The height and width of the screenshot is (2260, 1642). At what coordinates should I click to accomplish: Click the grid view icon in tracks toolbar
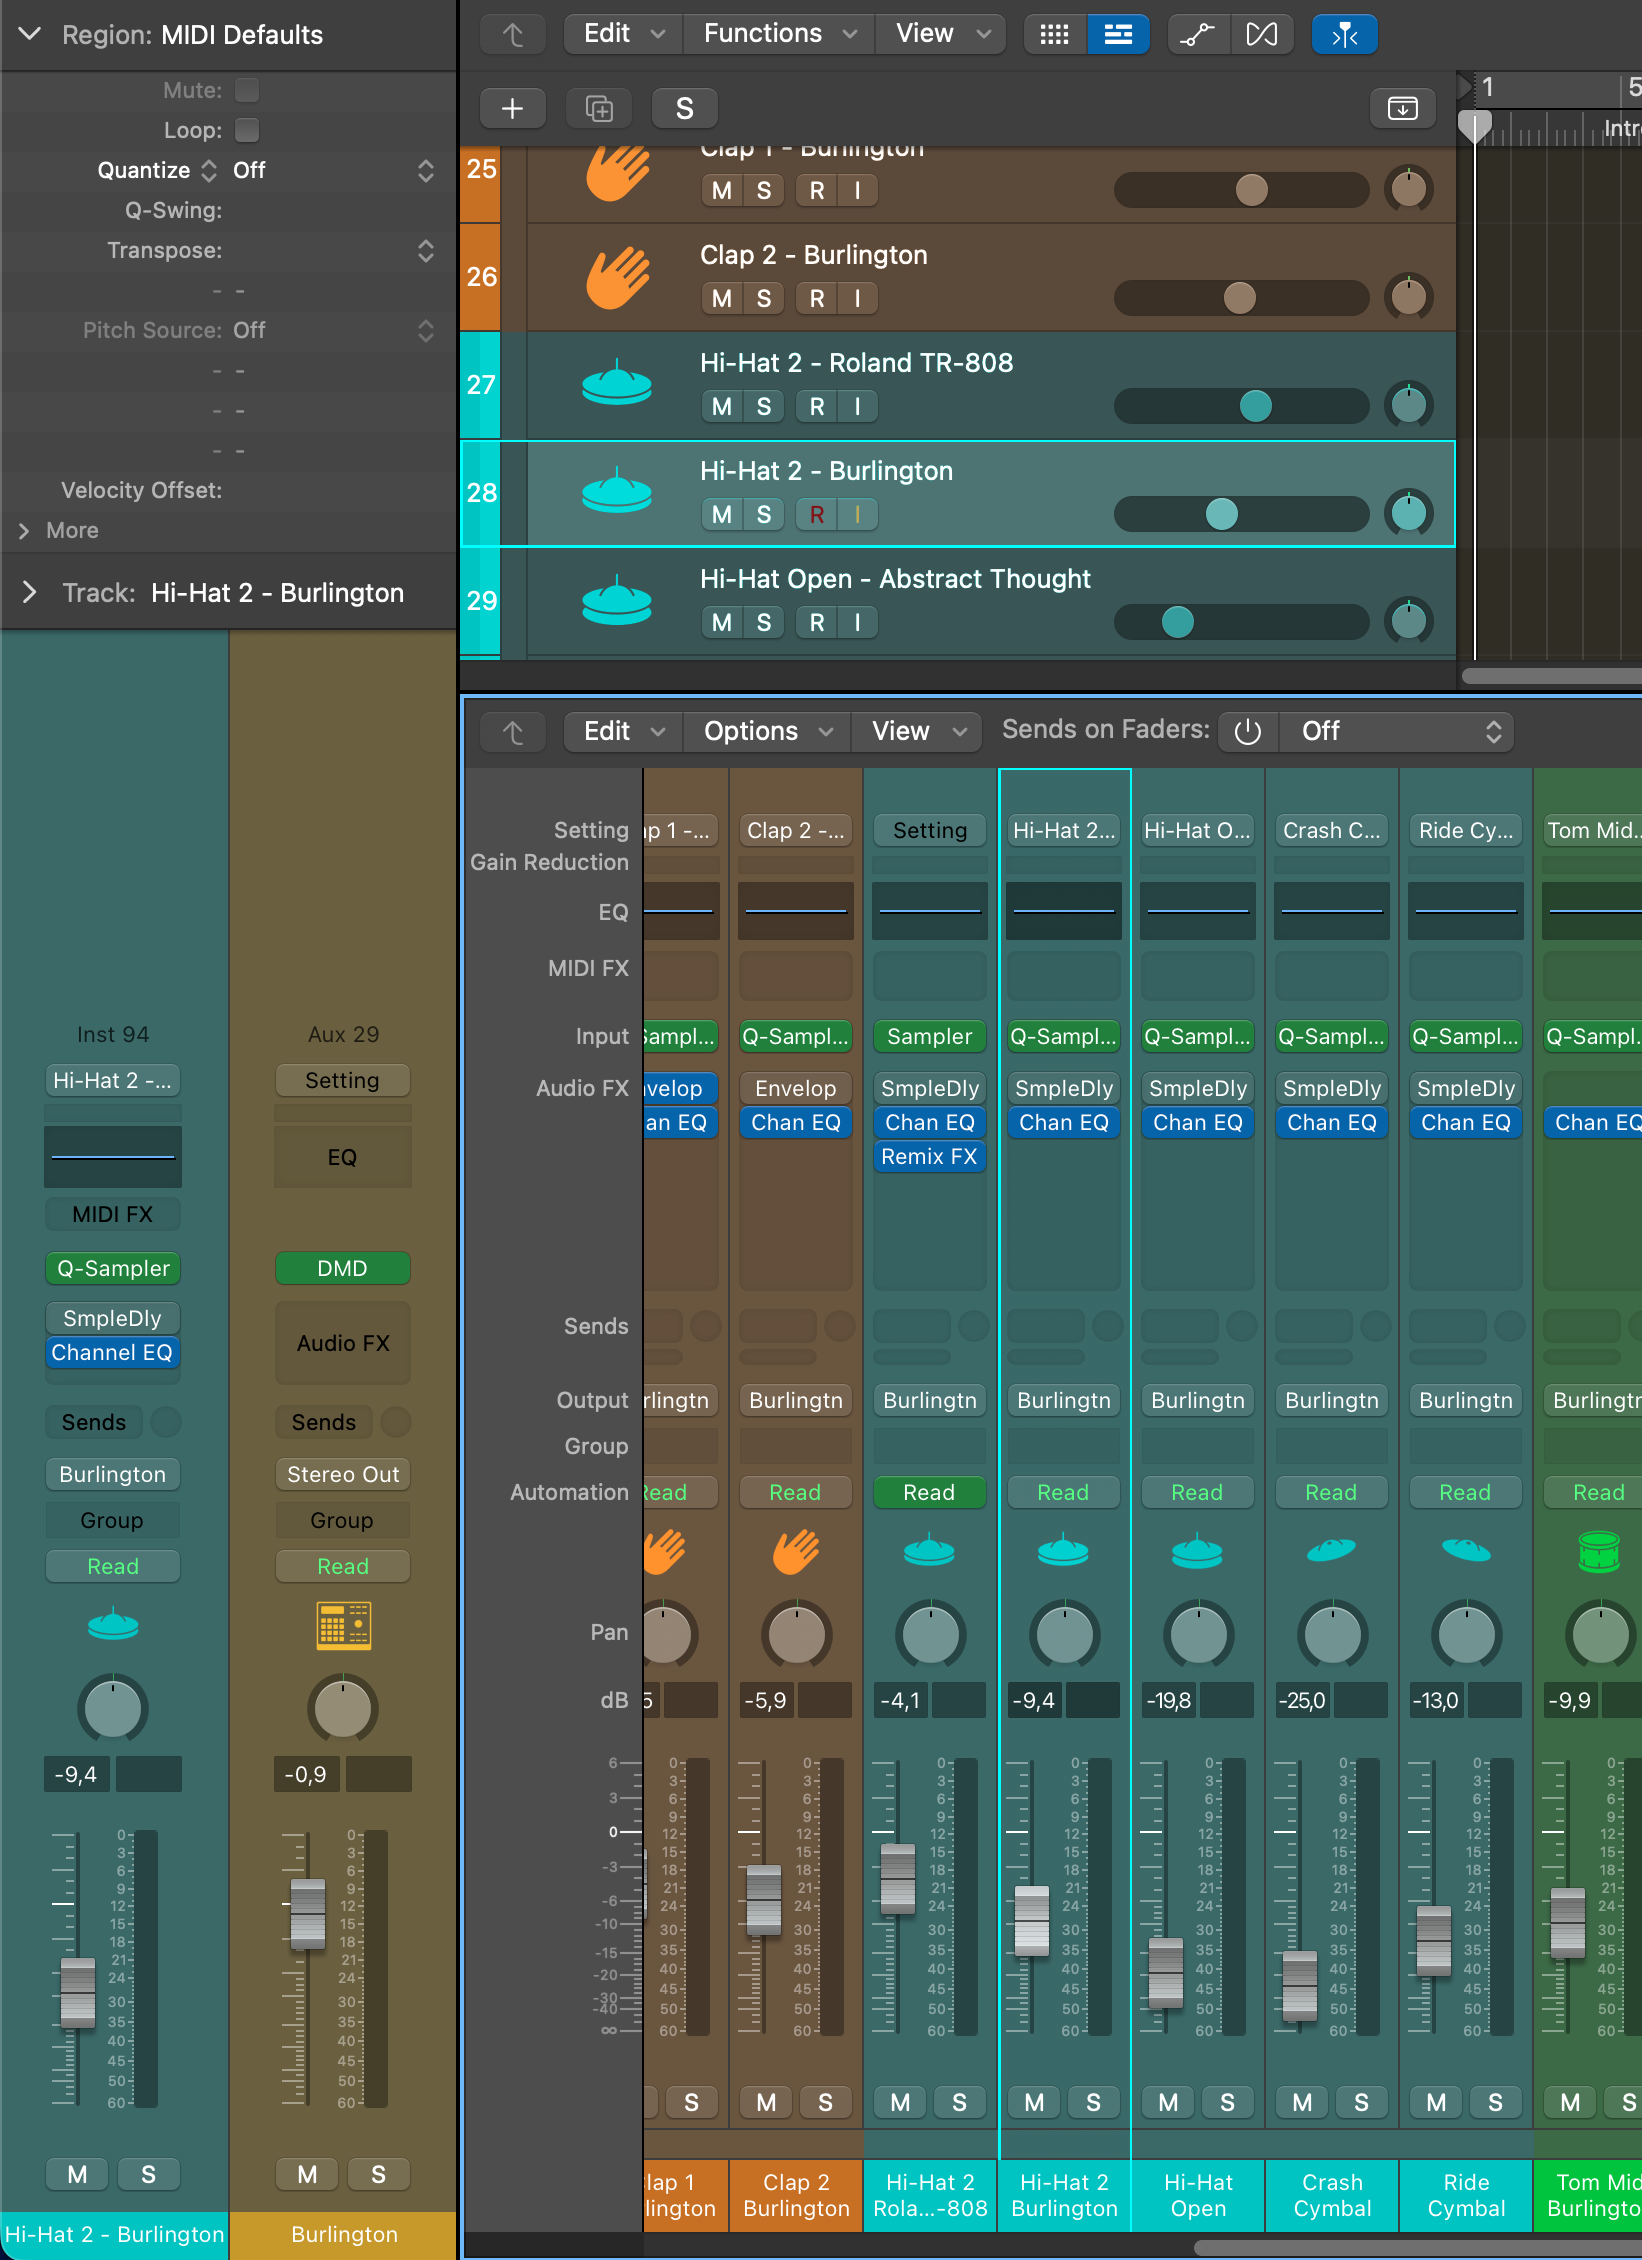[x=1054, y=34]
